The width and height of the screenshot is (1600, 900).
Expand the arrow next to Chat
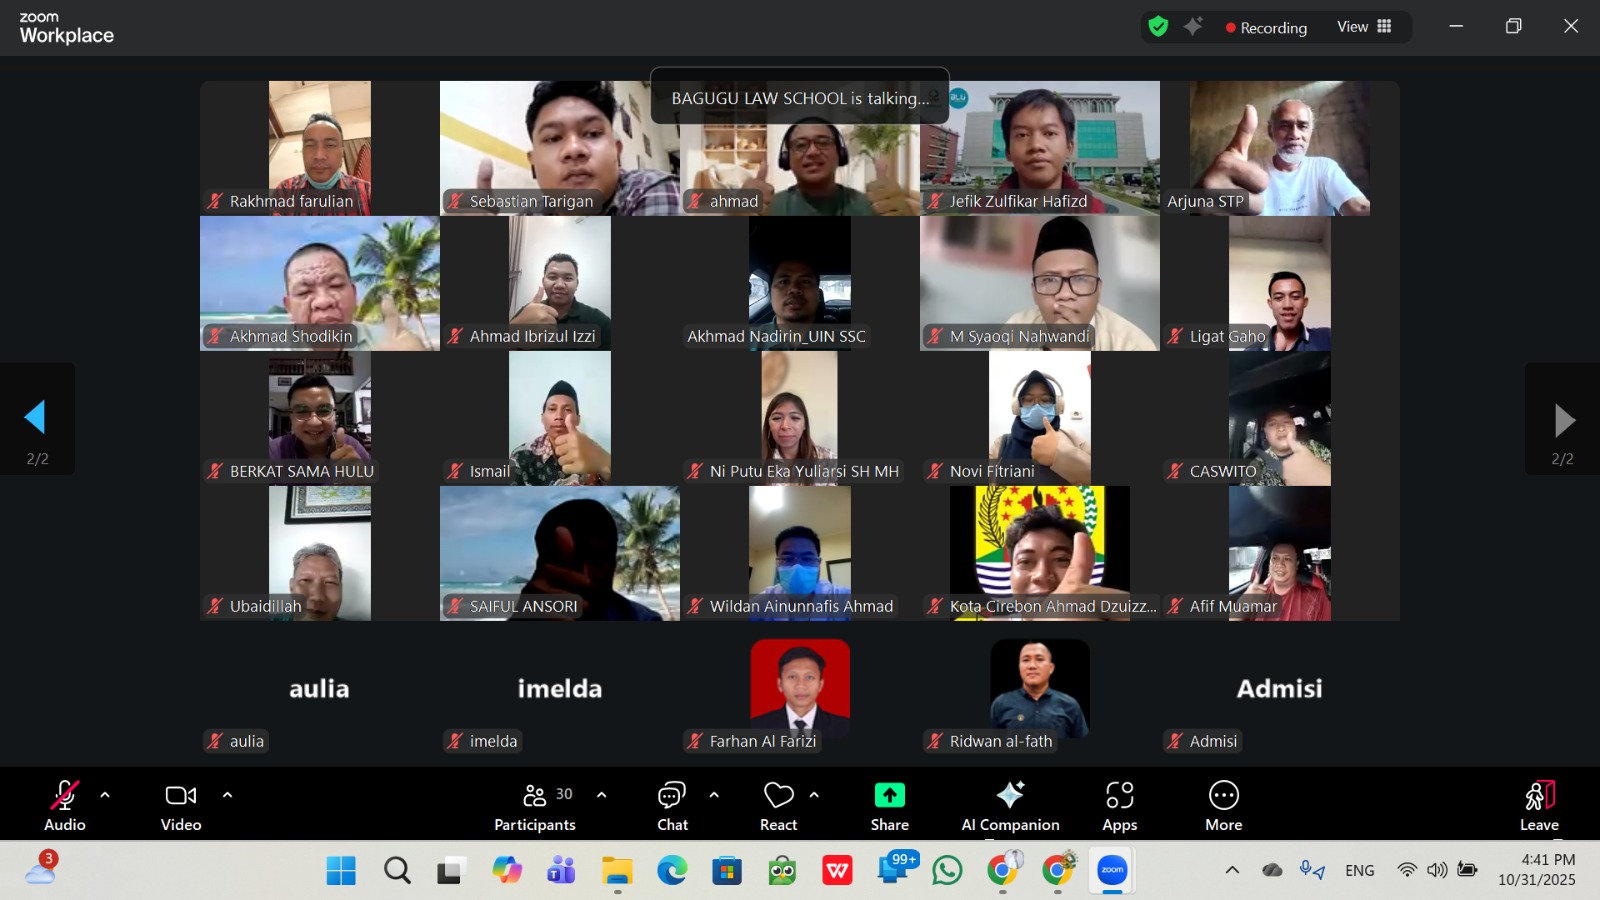point(714,795)
